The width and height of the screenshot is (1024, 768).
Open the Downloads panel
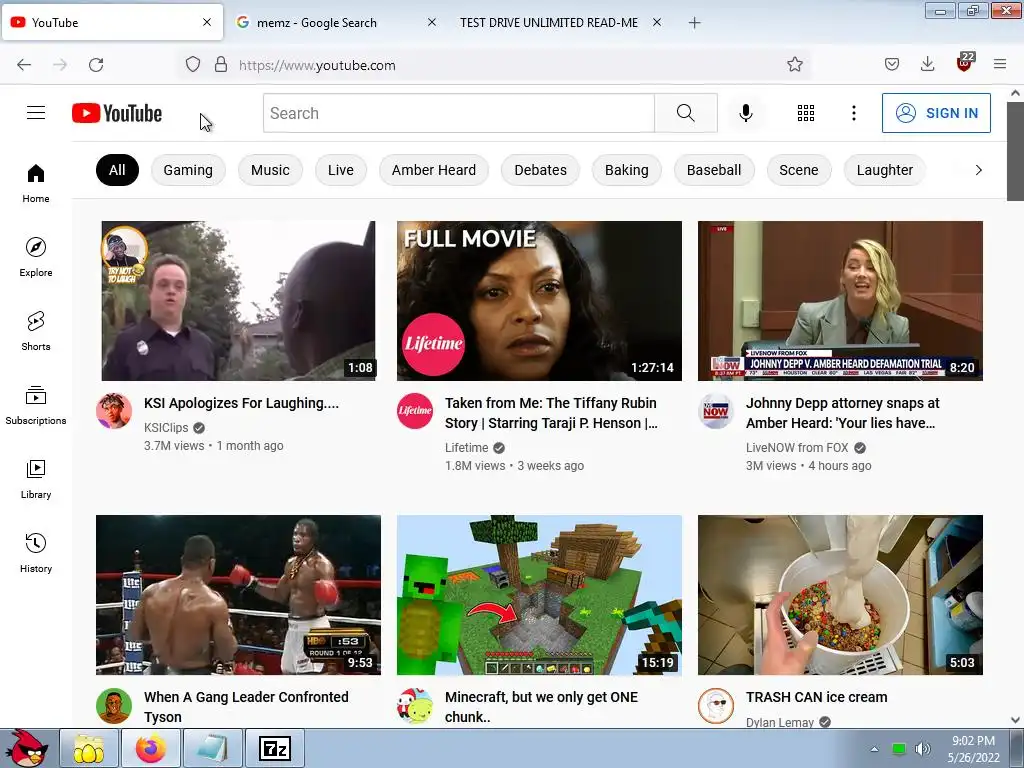pyautogui.click(x=927, y=65)
